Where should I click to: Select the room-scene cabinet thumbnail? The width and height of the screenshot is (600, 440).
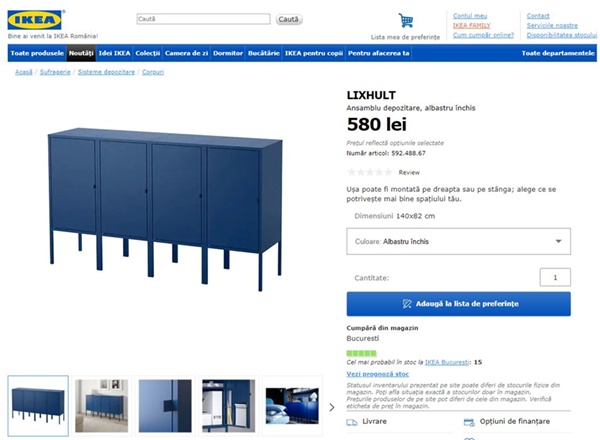[101, 406]
